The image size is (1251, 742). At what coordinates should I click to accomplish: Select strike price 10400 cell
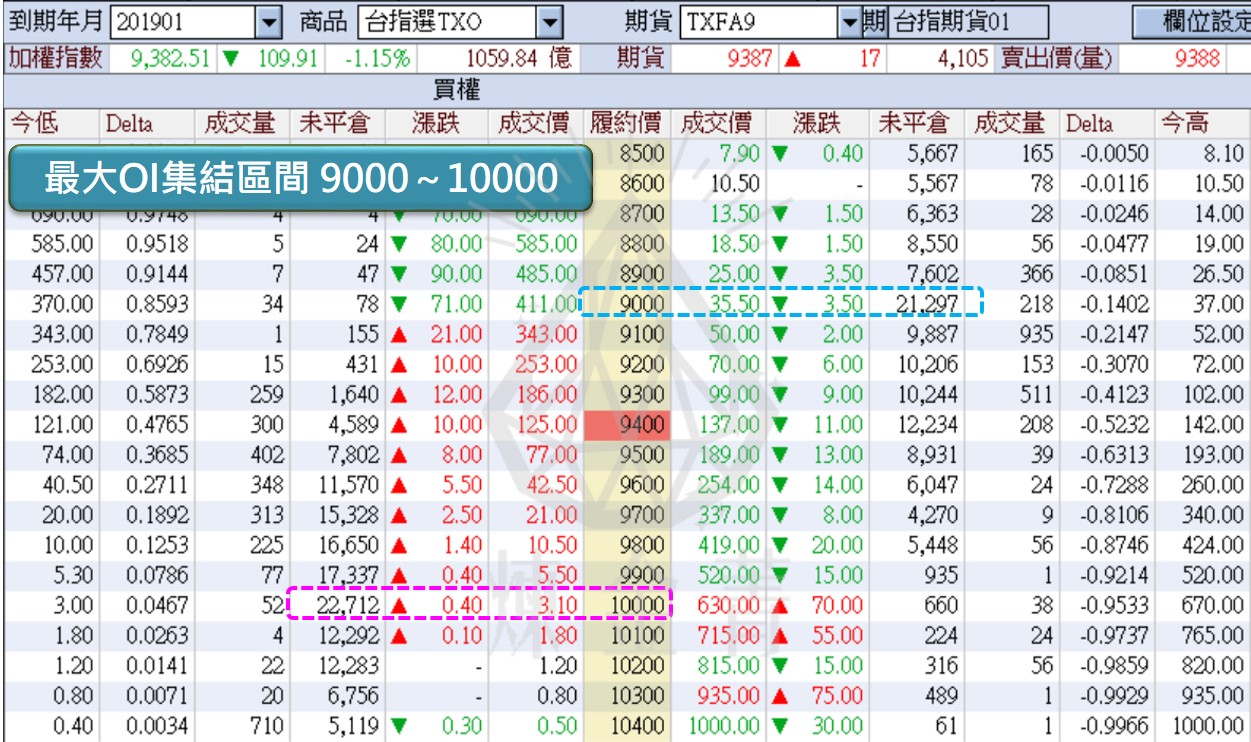pyautogui.click(x=627, y=725)
